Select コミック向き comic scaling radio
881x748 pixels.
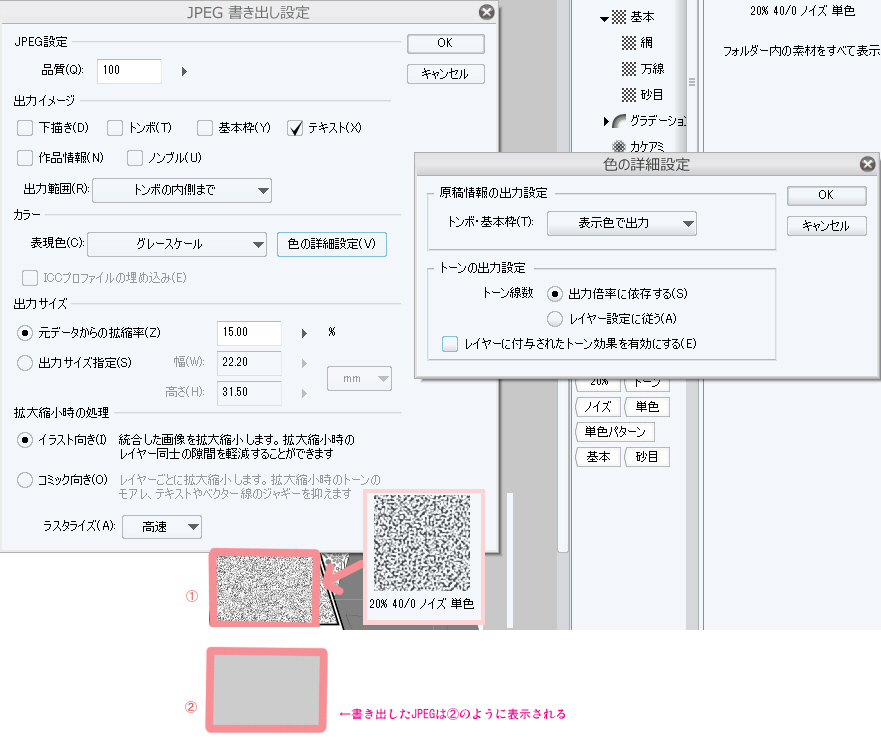point(25,480)
